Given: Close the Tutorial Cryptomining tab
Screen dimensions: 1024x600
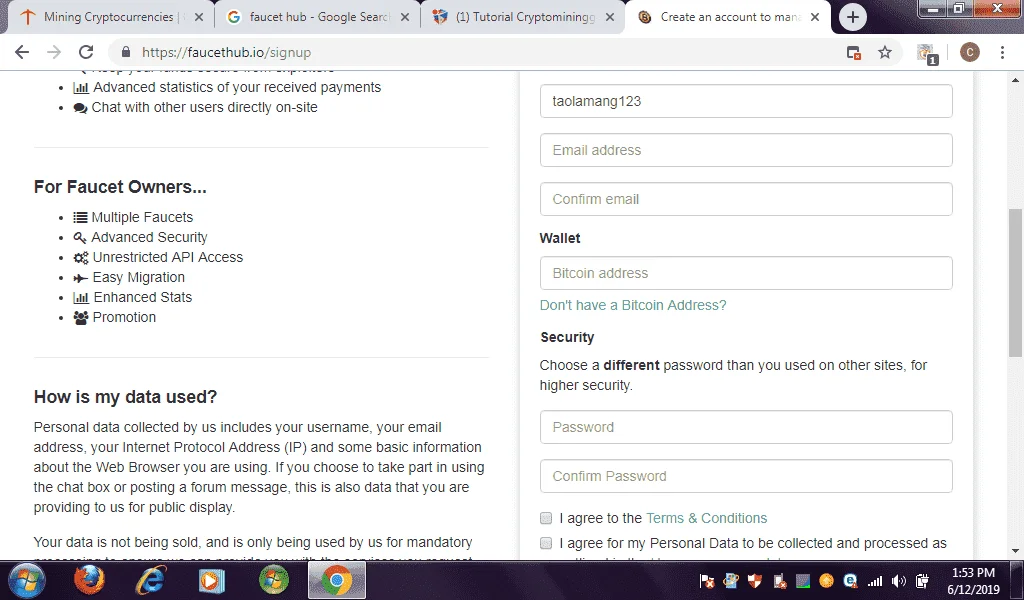Looking at the screenshot, I should pyautogui.click(x=610, y=18).
